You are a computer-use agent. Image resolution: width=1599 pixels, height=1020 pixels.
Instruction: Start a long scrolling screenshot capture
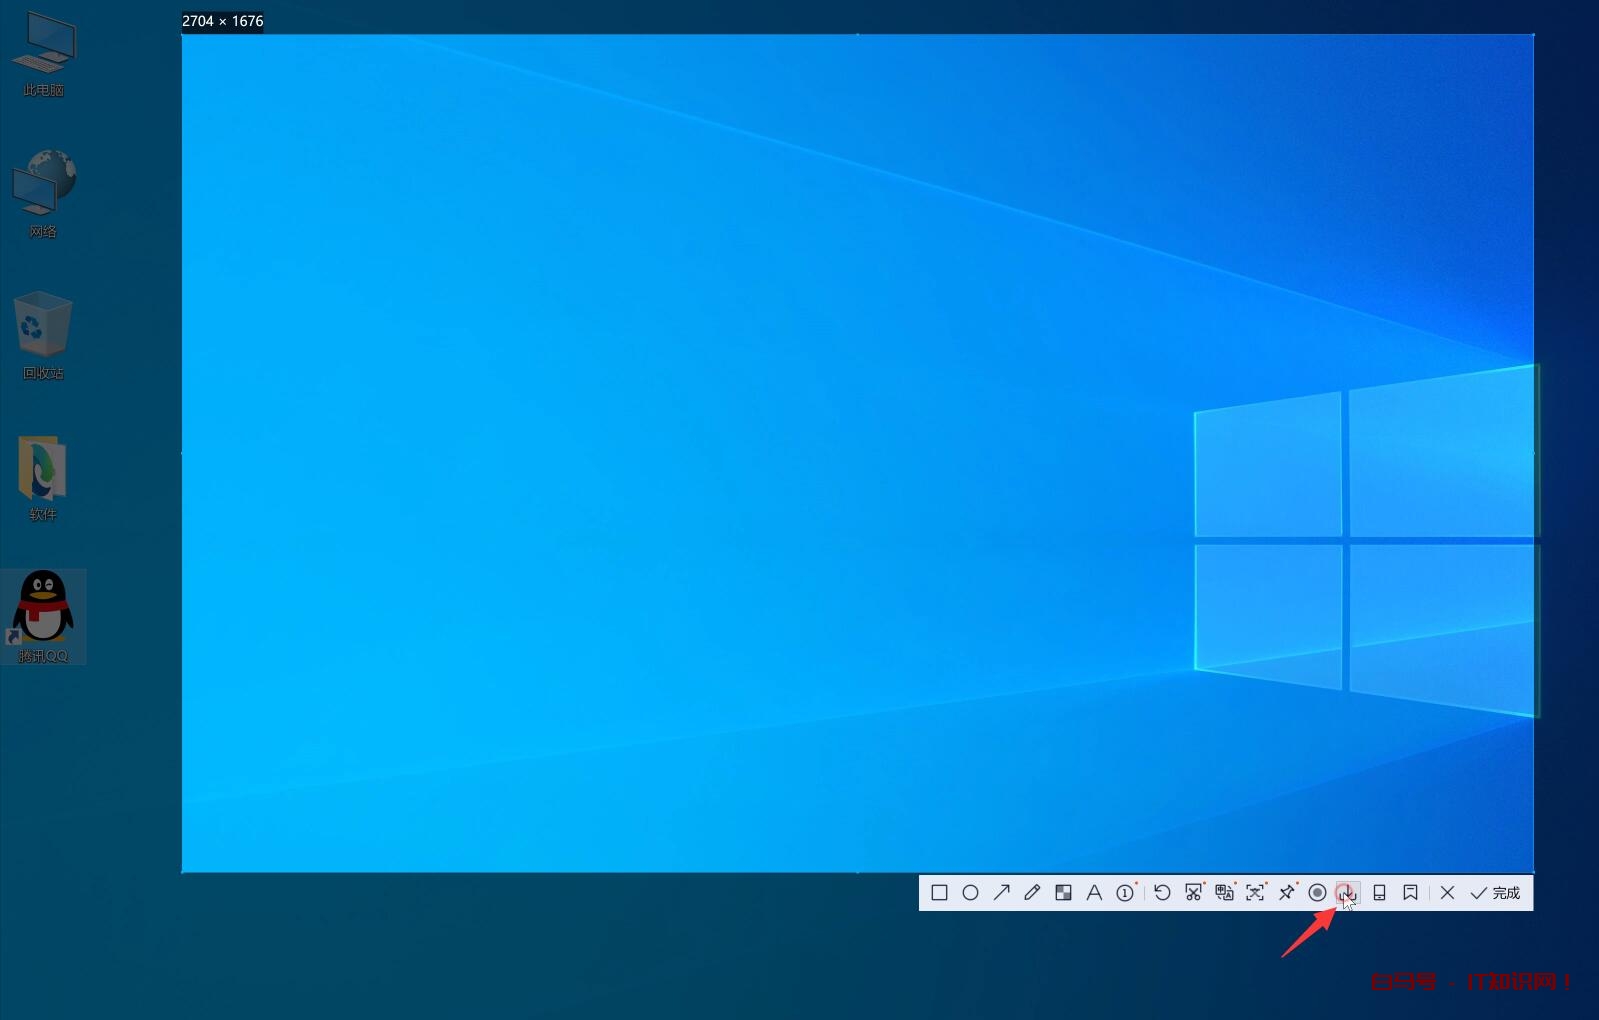(x=1193, y=893)
